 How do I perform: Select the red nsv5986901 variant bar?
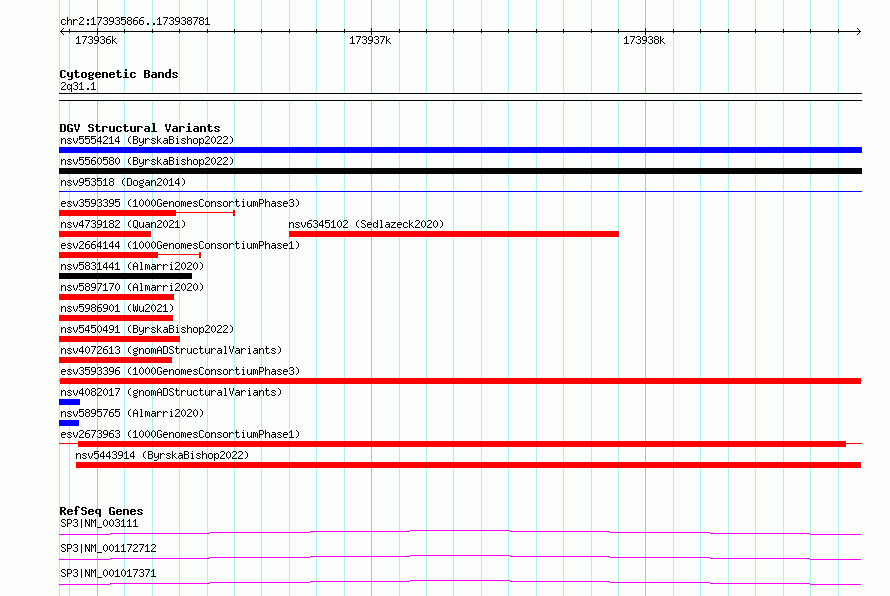click(116, 318)
